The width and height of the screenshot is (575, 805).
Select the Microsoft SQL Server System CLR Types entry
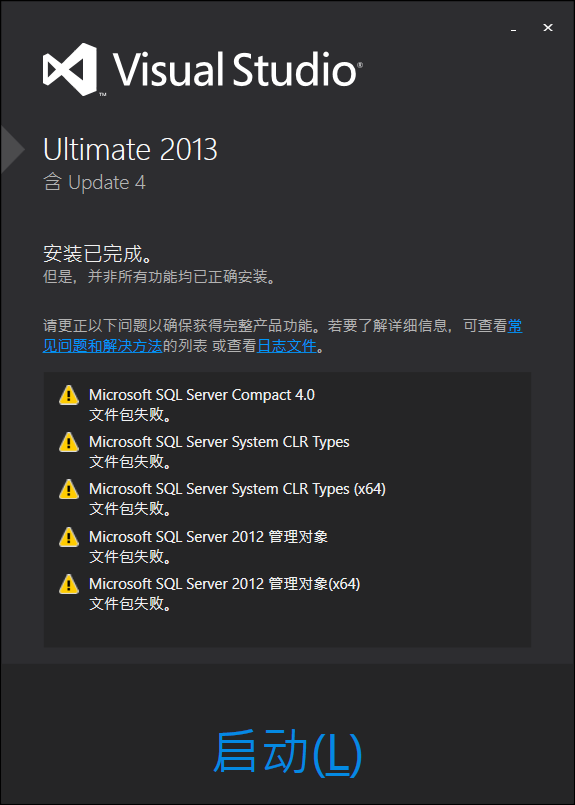tap(219, 442)
